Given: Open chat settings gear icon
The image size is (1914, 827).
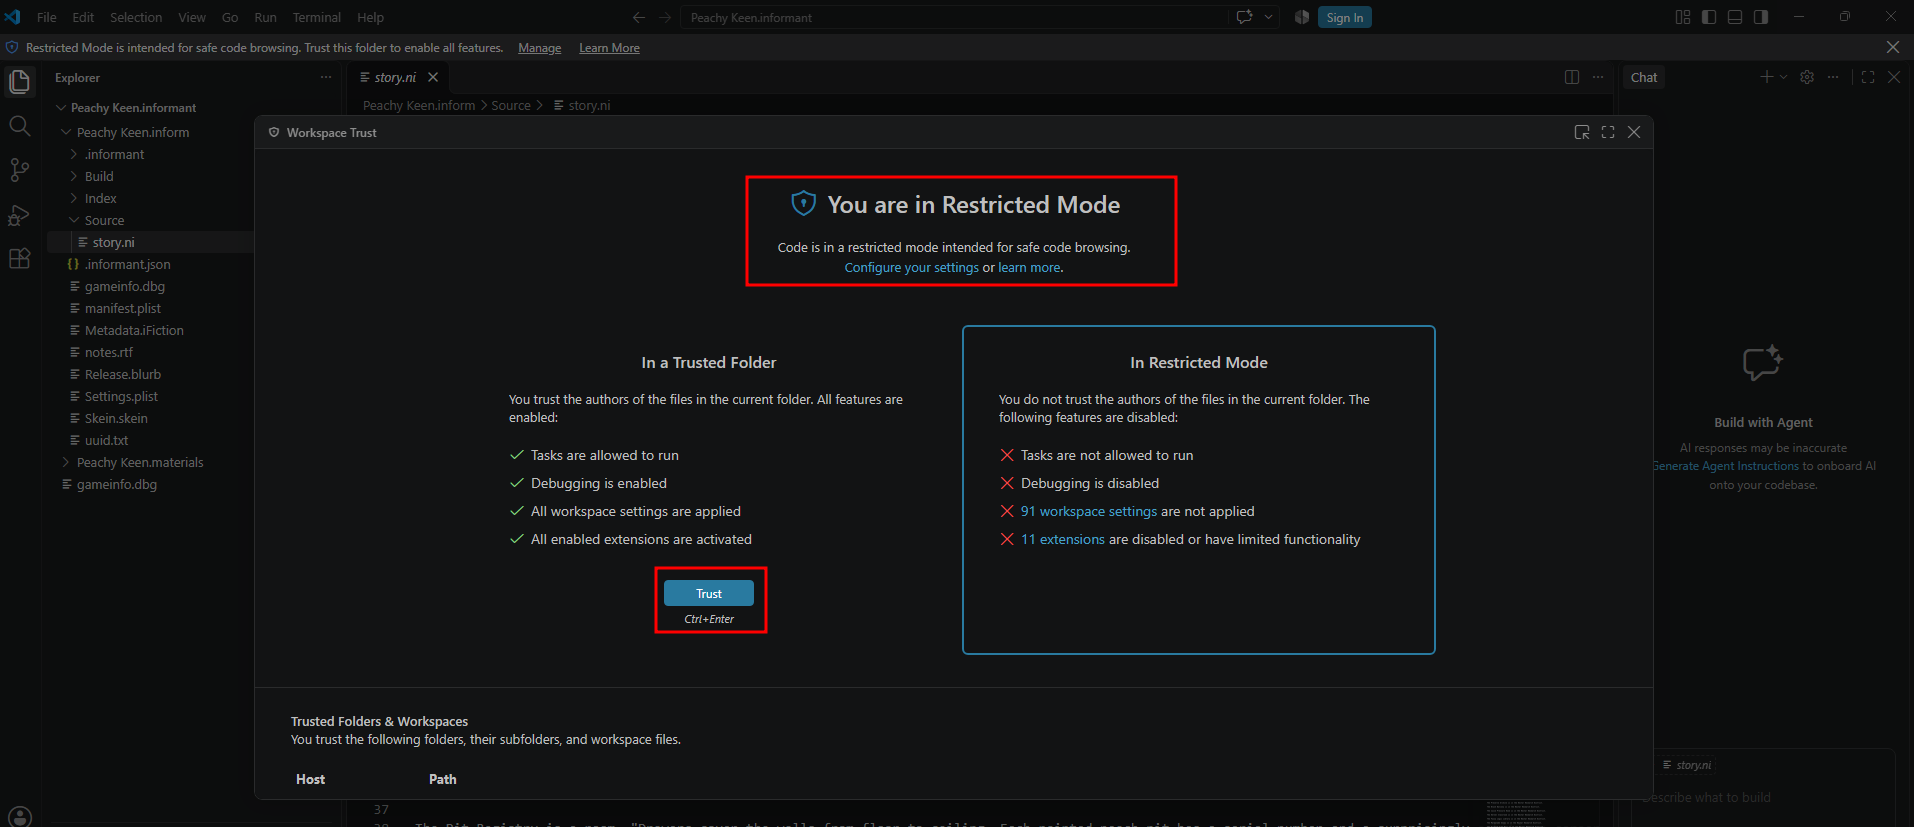Looking at the screenshot, I should 1807,77.
